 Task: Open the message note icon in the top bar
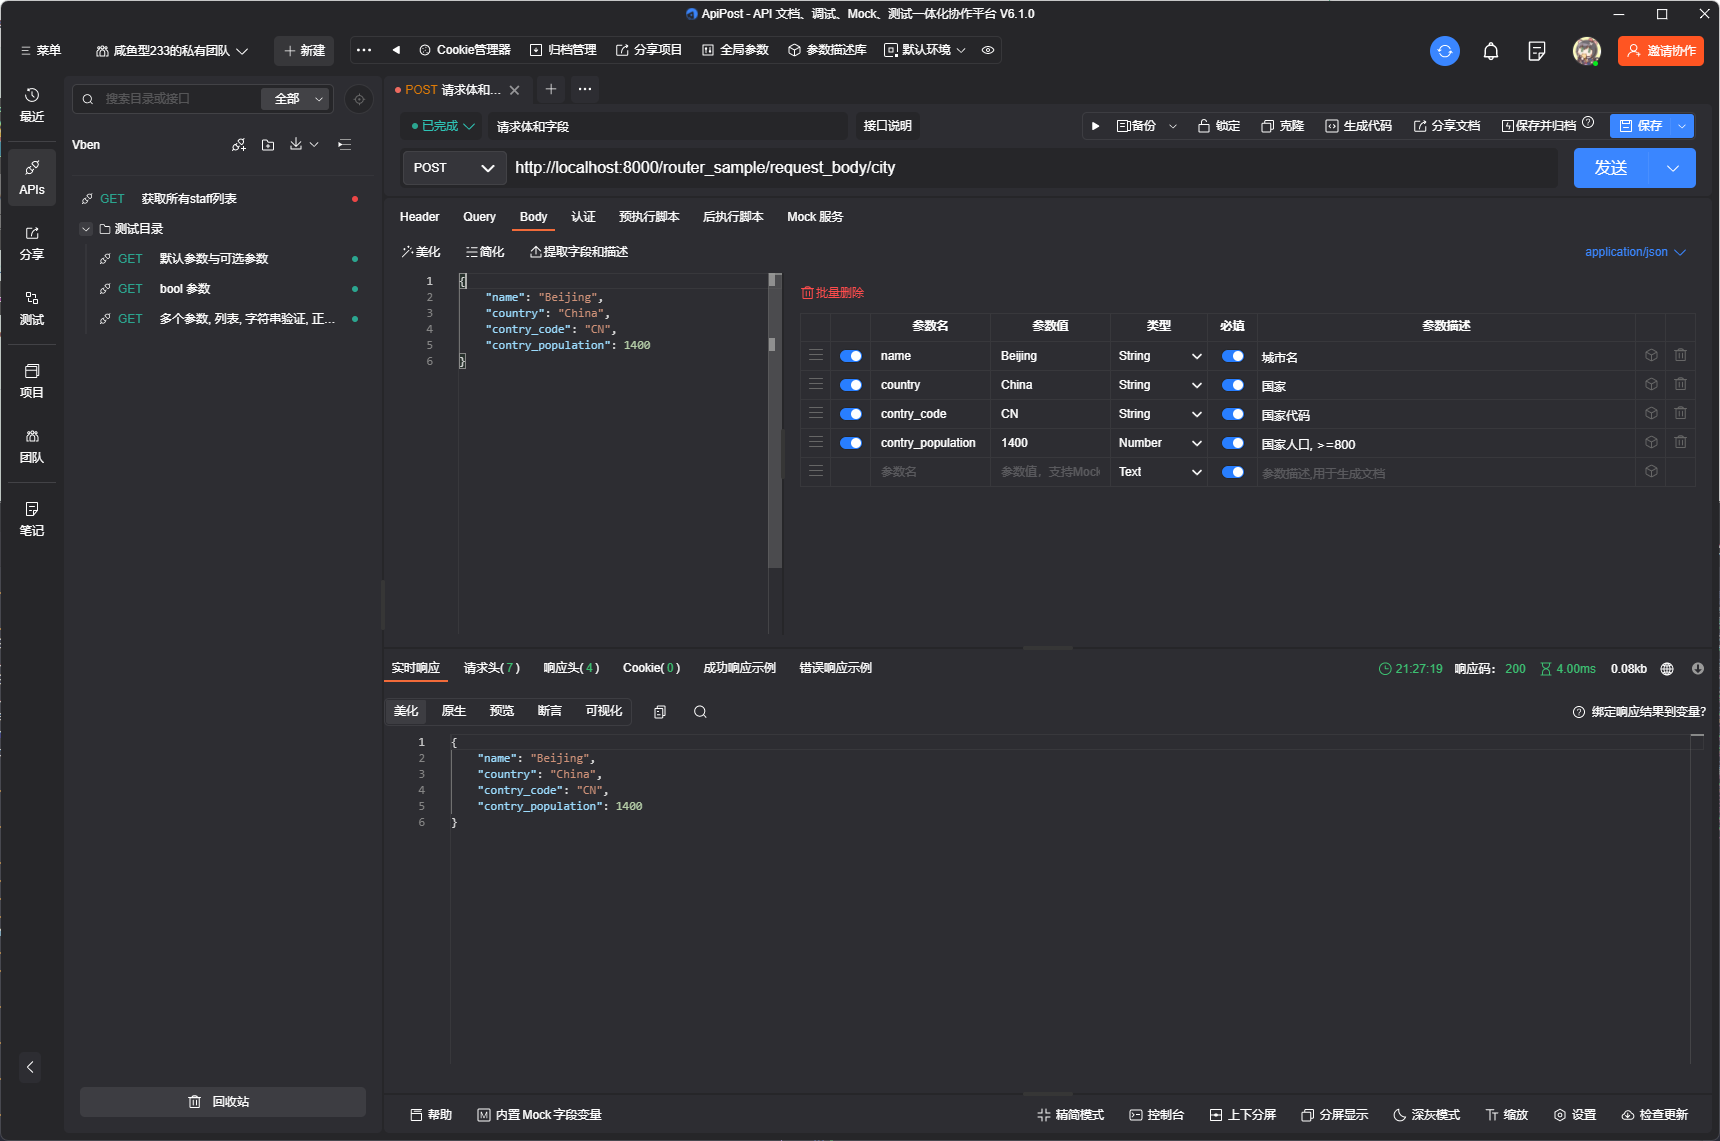click(1537, 51)
